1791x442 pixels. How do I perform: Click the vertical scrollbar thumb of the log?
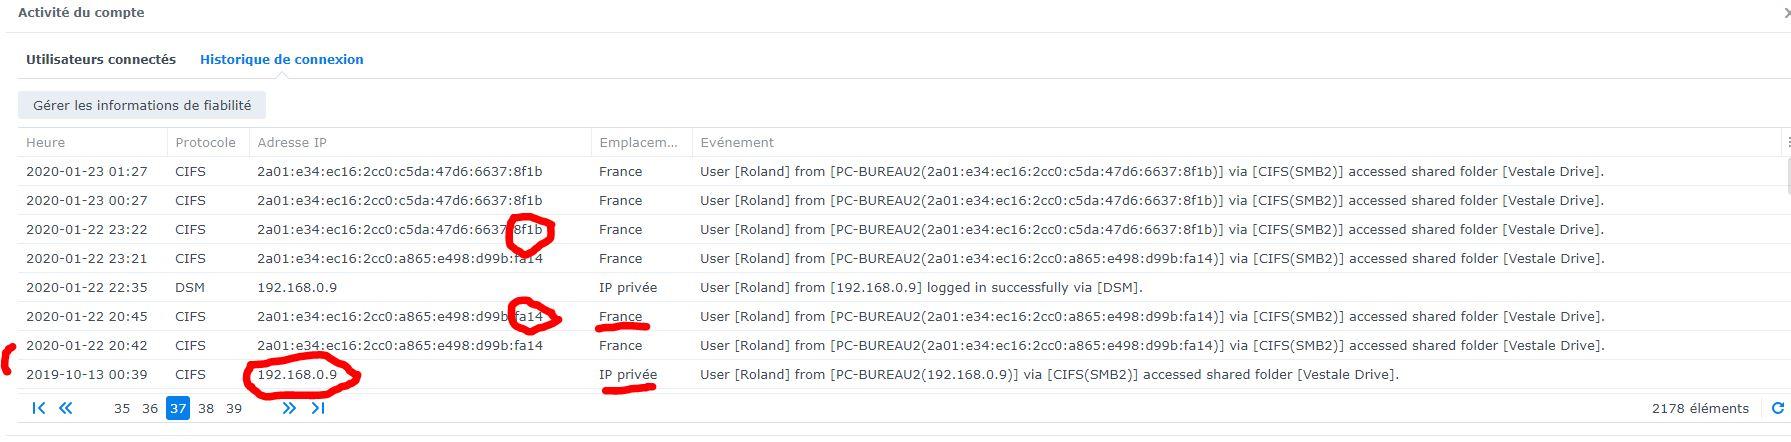[x=1787, y=174]
